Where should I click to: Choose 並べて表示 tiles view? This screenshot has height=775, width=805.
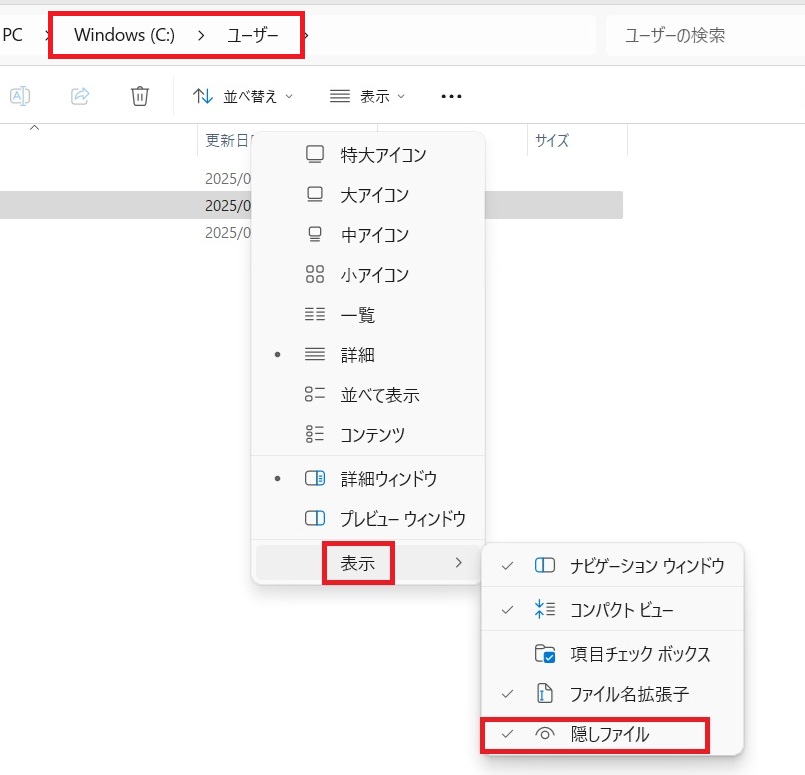coord(379,395)
